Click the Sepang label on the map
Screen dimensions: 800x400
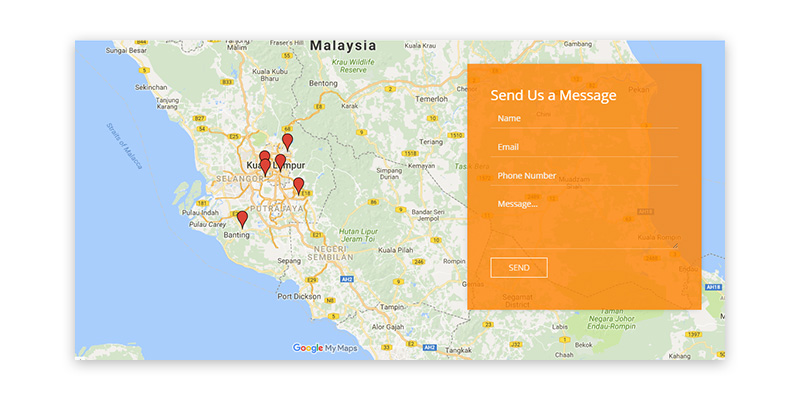pos(289,261)
